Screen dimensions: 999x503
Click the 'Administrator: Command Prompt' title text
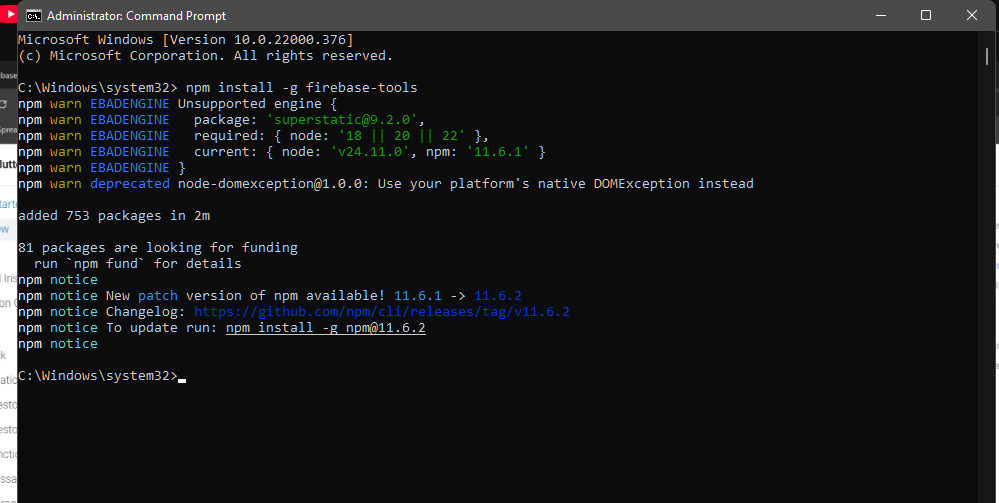coord(136,16)
